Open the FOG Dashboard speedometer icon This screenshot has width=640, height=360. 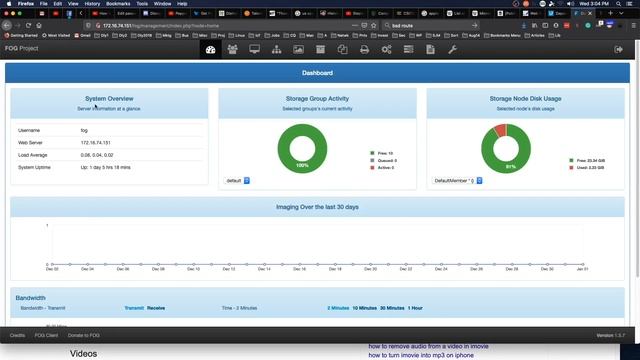coord(211,49)
